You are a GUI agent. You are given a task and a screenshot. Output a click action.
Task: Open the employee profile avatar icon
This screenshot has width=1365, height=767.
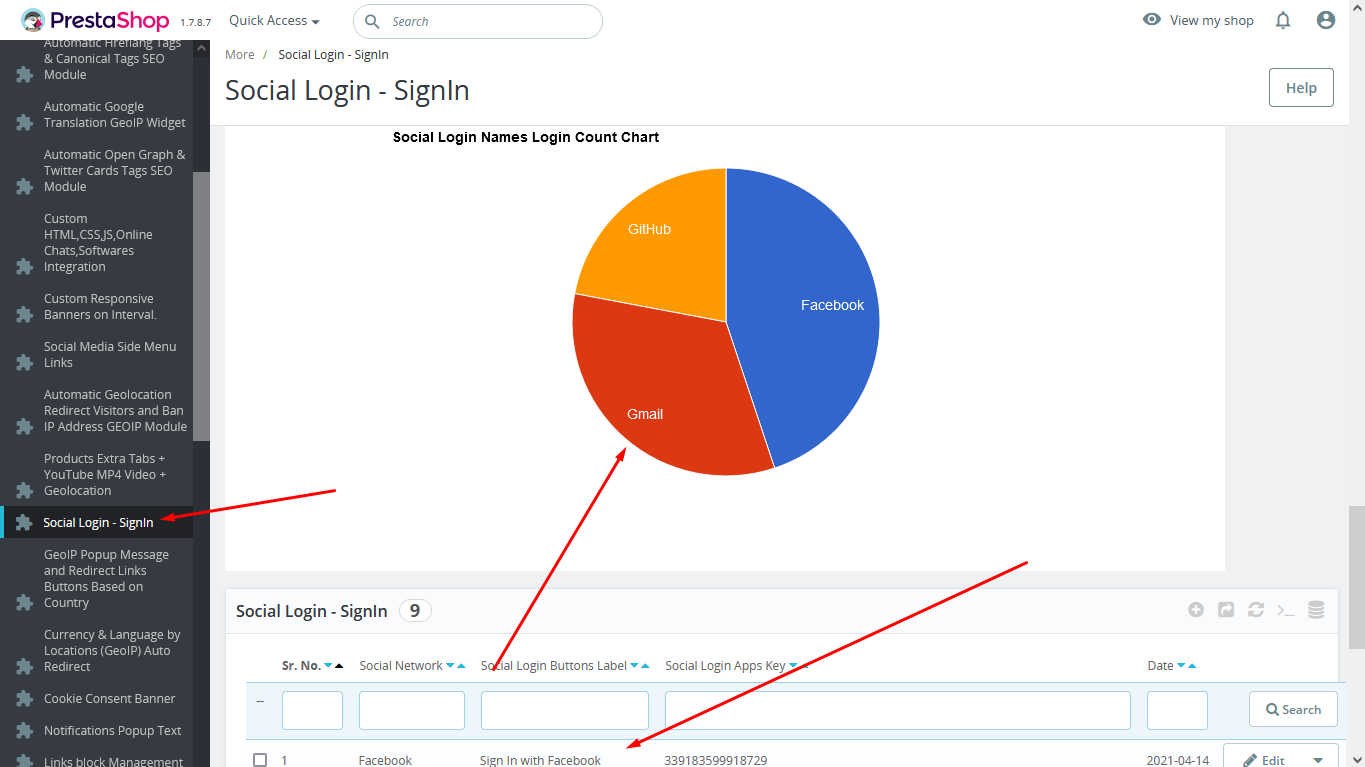(x=1326, y=20)
